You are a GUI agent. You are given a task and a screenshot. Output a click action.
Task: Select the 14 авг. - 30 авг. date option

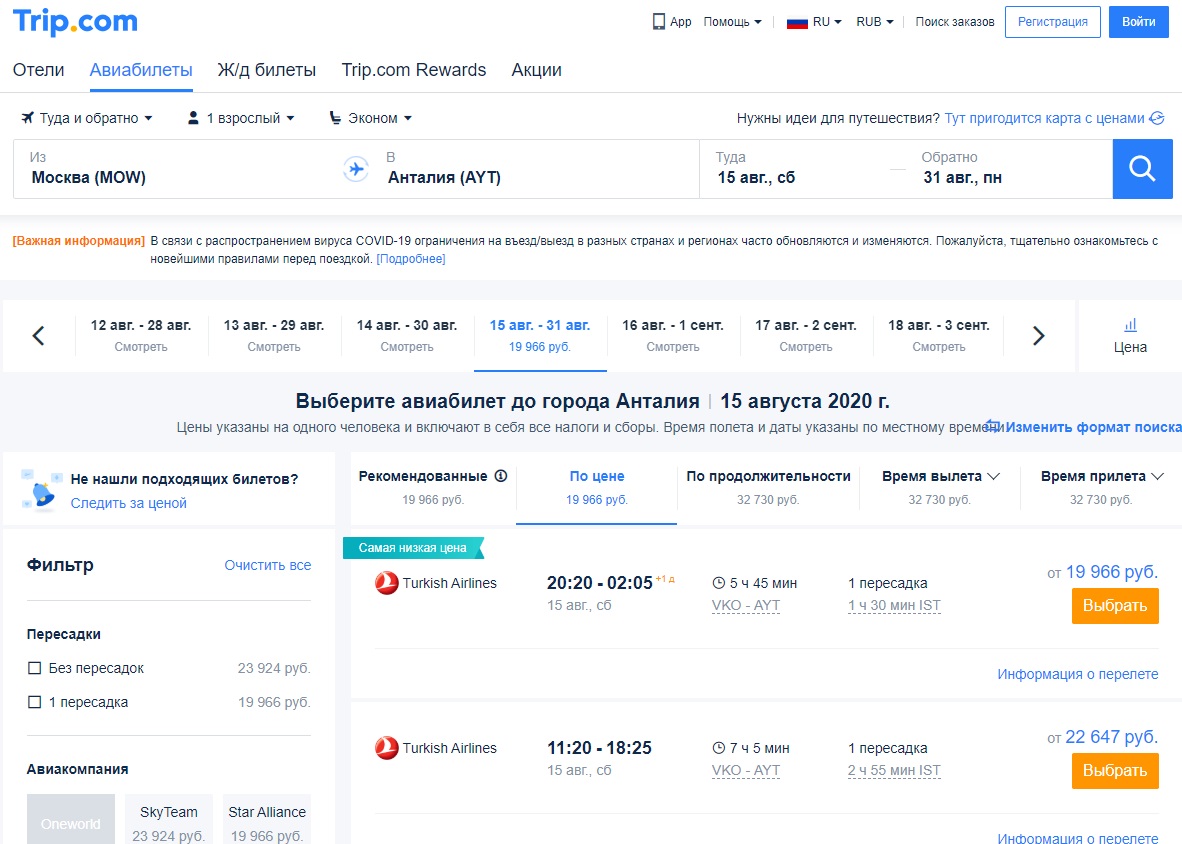(407, 335)
